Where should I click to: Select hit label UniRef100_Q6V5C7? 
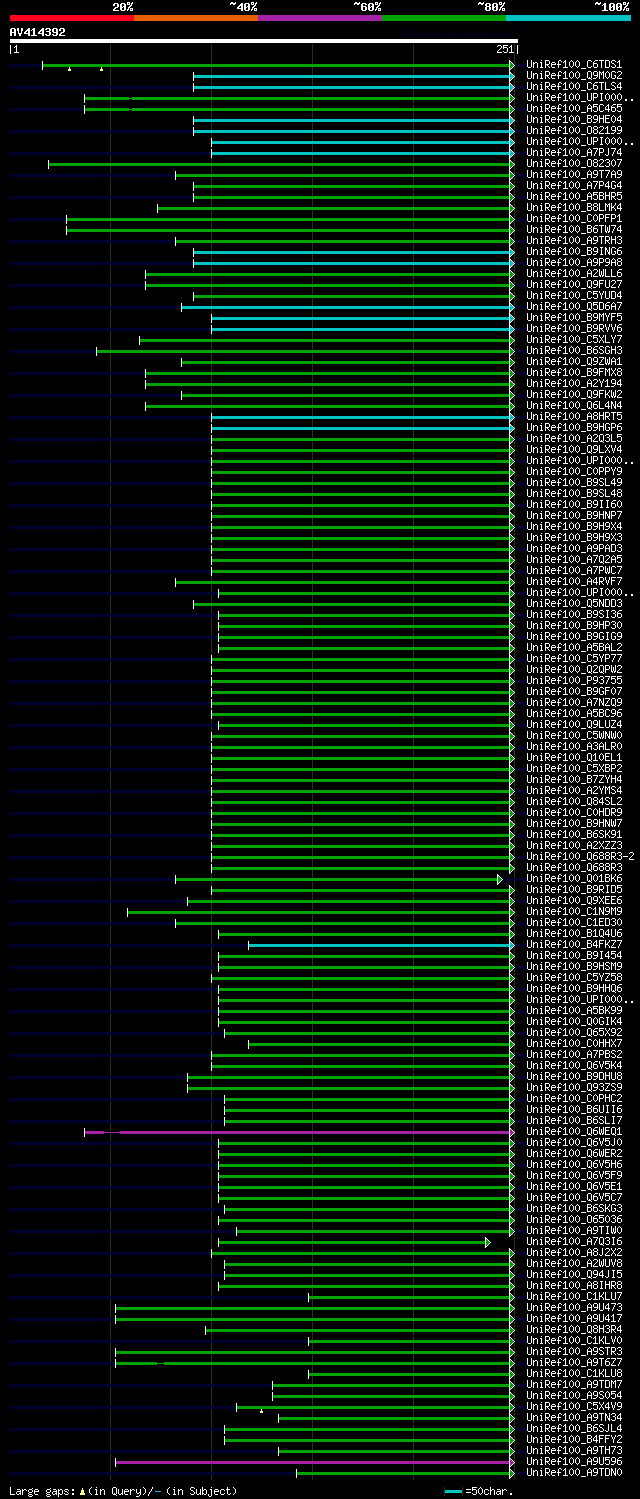[574, 1198]
